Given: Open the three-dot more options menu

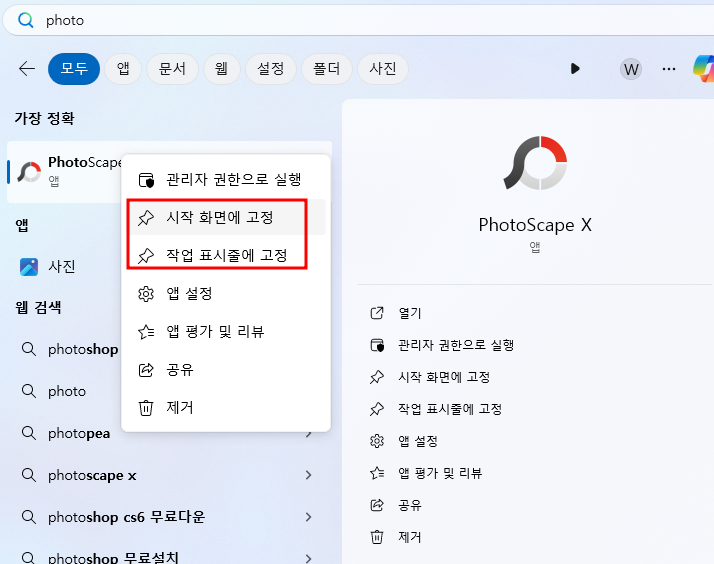Looking at the screenshot, I should tap(669, 69).
